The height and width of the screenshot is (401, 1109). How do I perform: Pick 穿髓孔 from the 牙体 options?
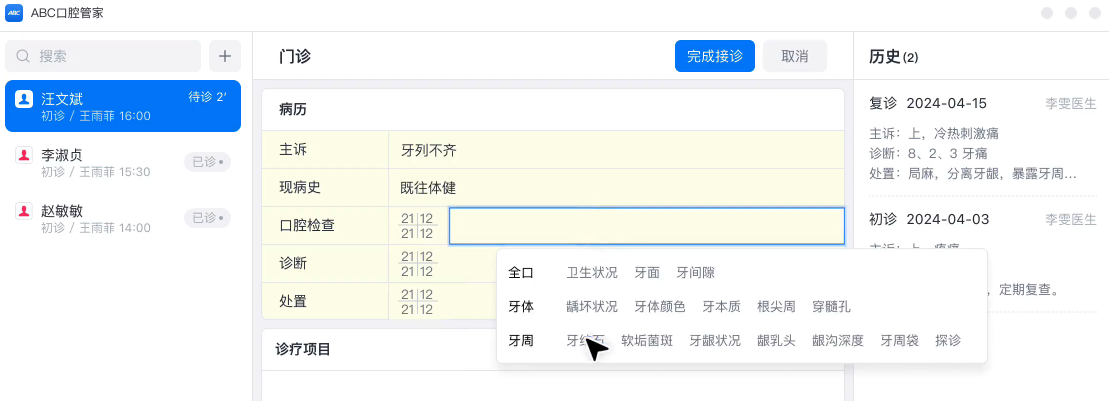pos(831,306)
